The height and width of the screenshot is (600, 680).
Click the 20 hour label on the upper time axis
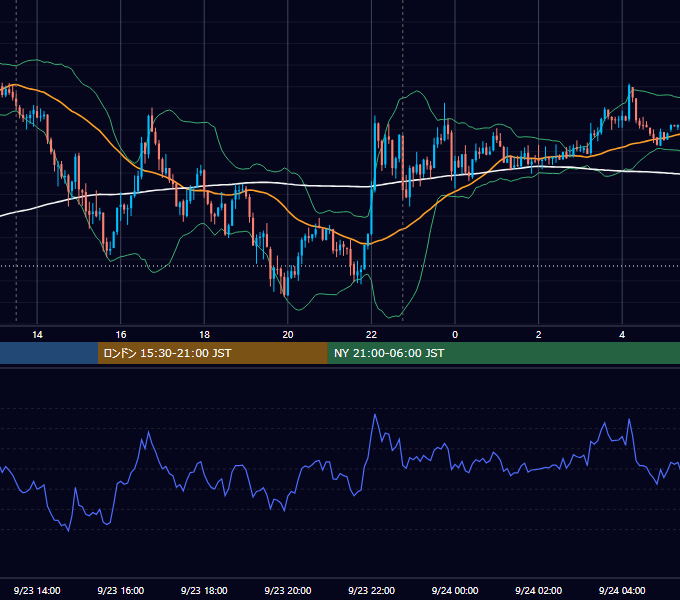pos(288,335)
